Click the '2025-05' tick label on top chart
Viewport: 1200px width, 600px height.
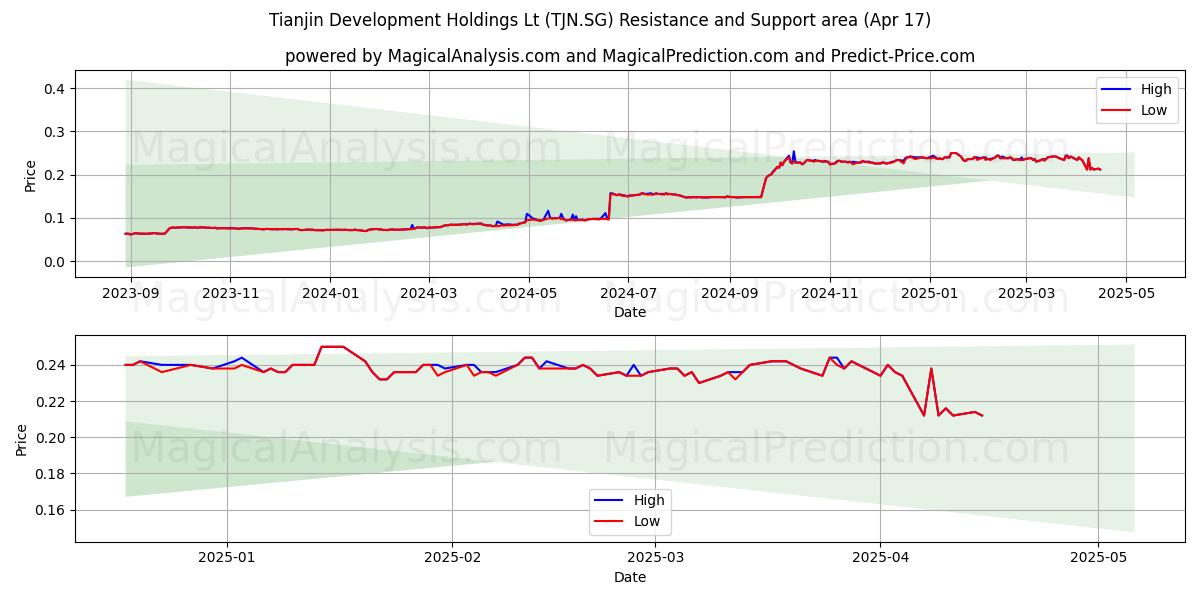pos(1126,294)
